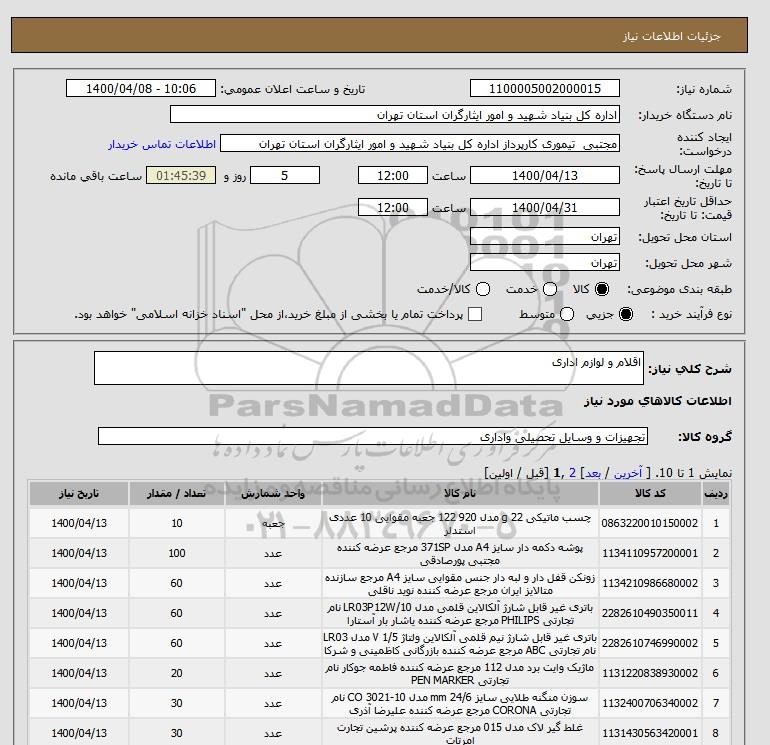Click the response deadline date 1400/04/13 field

pyautogui.click(x=545, y=175)
